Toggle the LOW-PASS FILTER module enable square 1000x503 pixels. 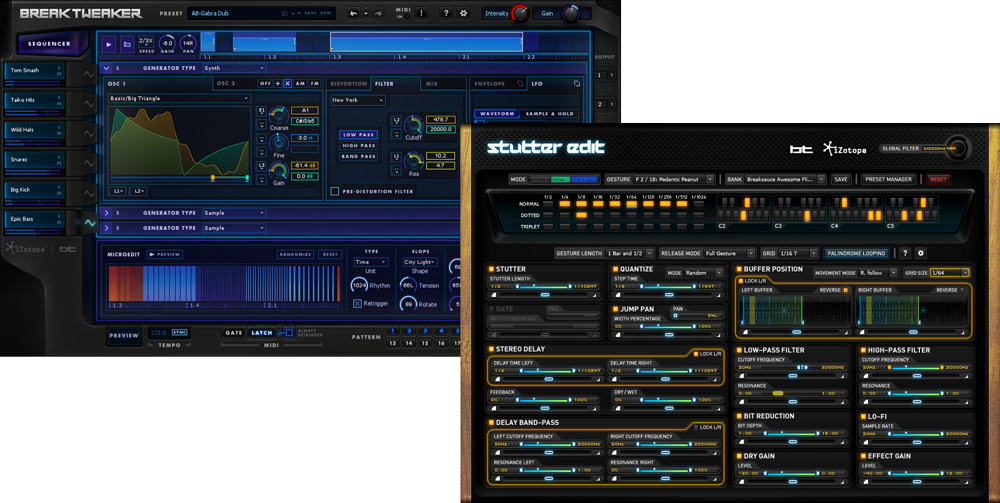point(739,350)
